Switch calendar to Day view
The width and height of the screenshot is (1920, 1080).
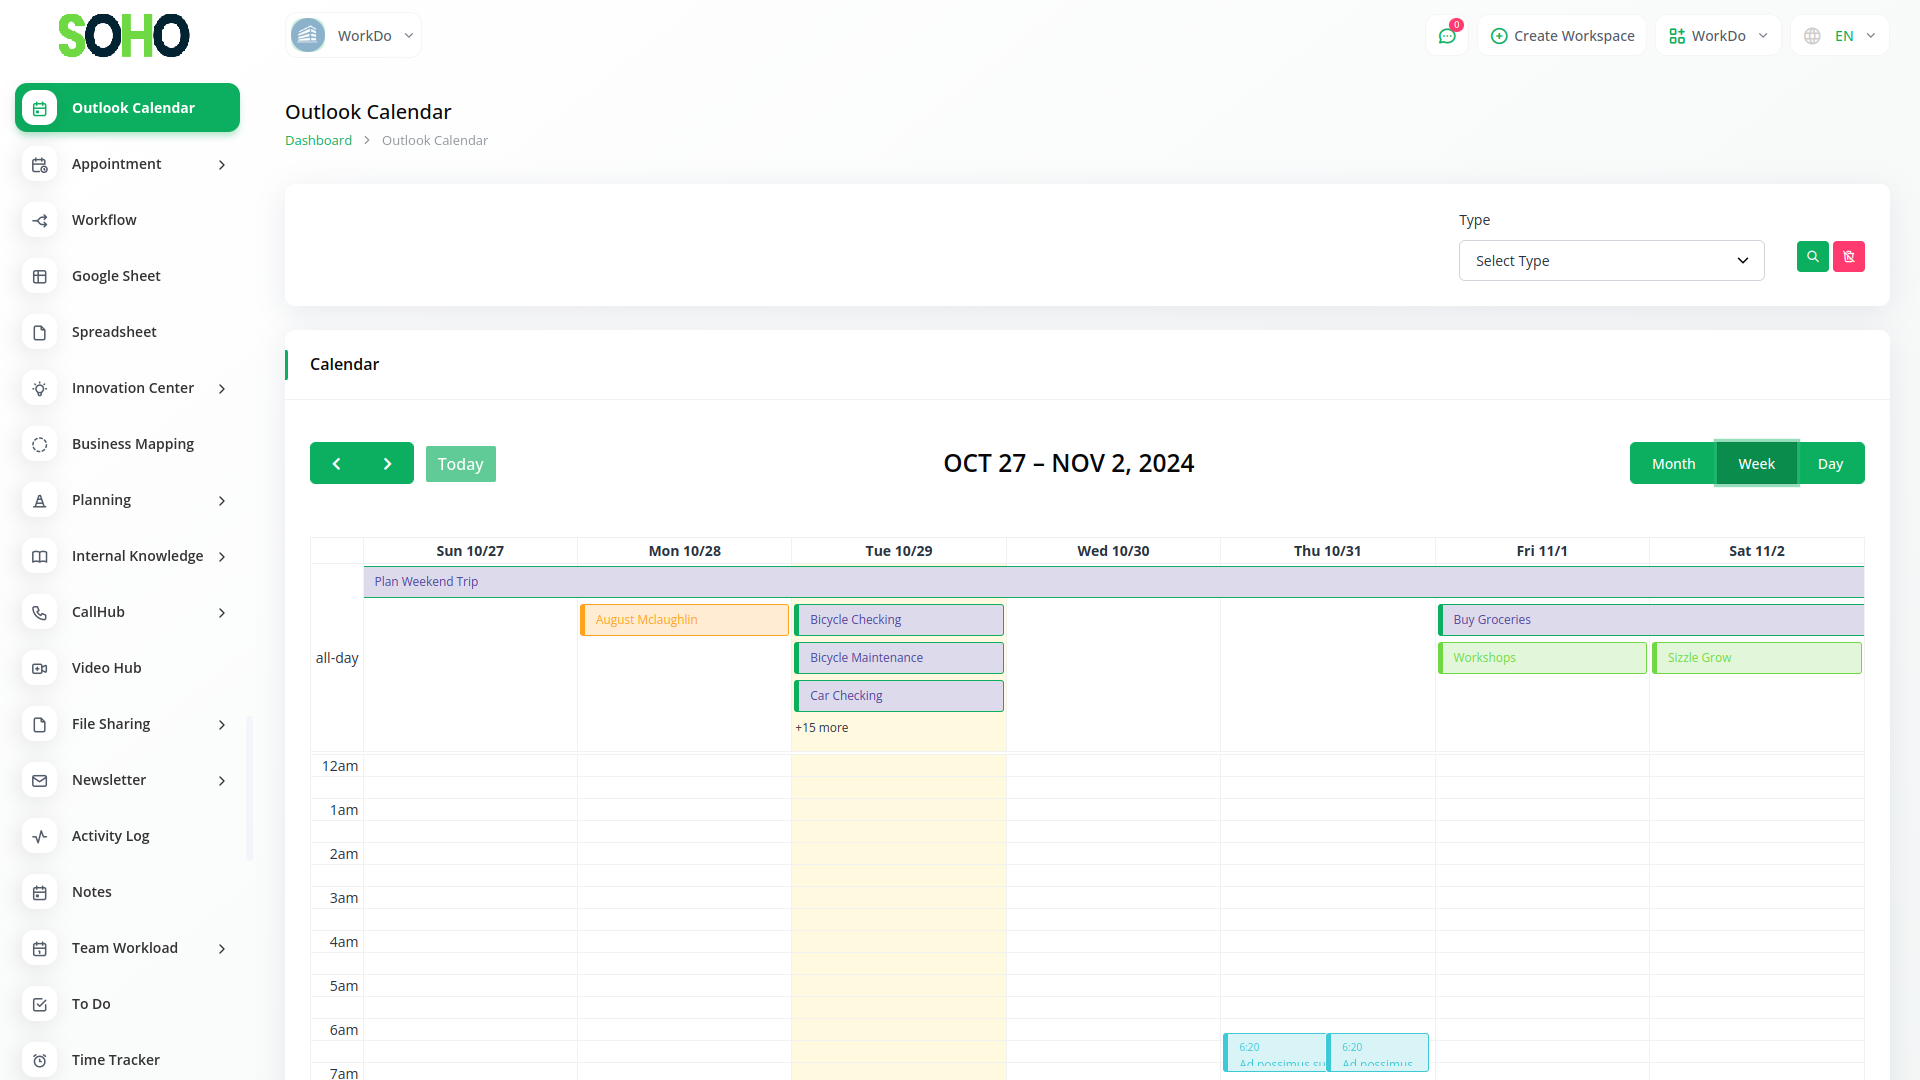[x=1830, y=463]
